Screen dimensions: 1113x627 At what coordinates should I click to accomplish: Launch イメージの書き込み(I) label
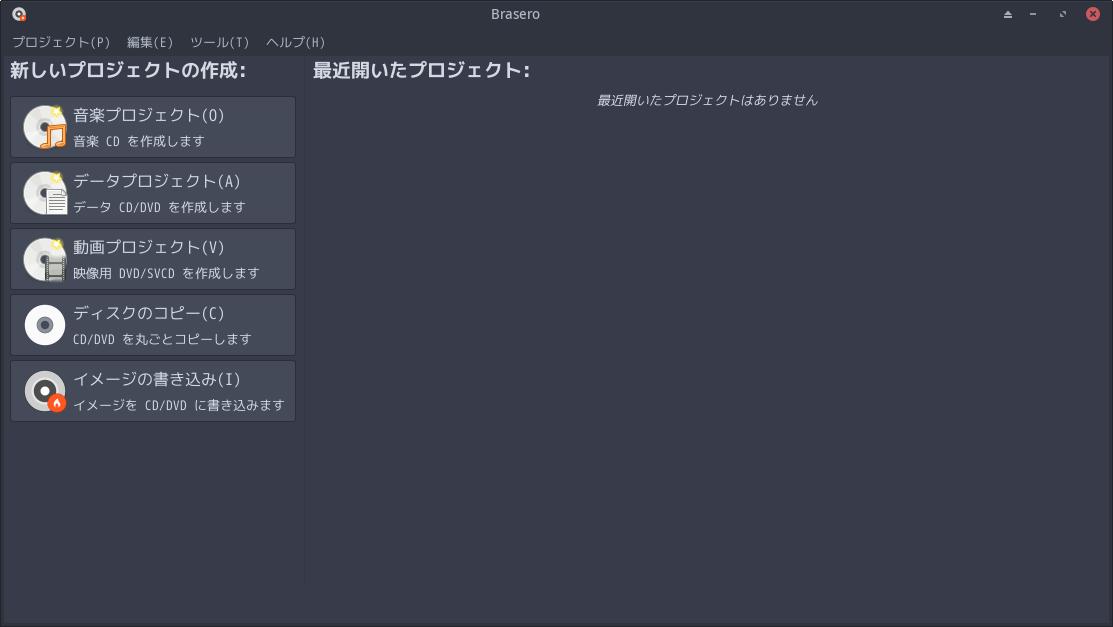click(157, 379)
